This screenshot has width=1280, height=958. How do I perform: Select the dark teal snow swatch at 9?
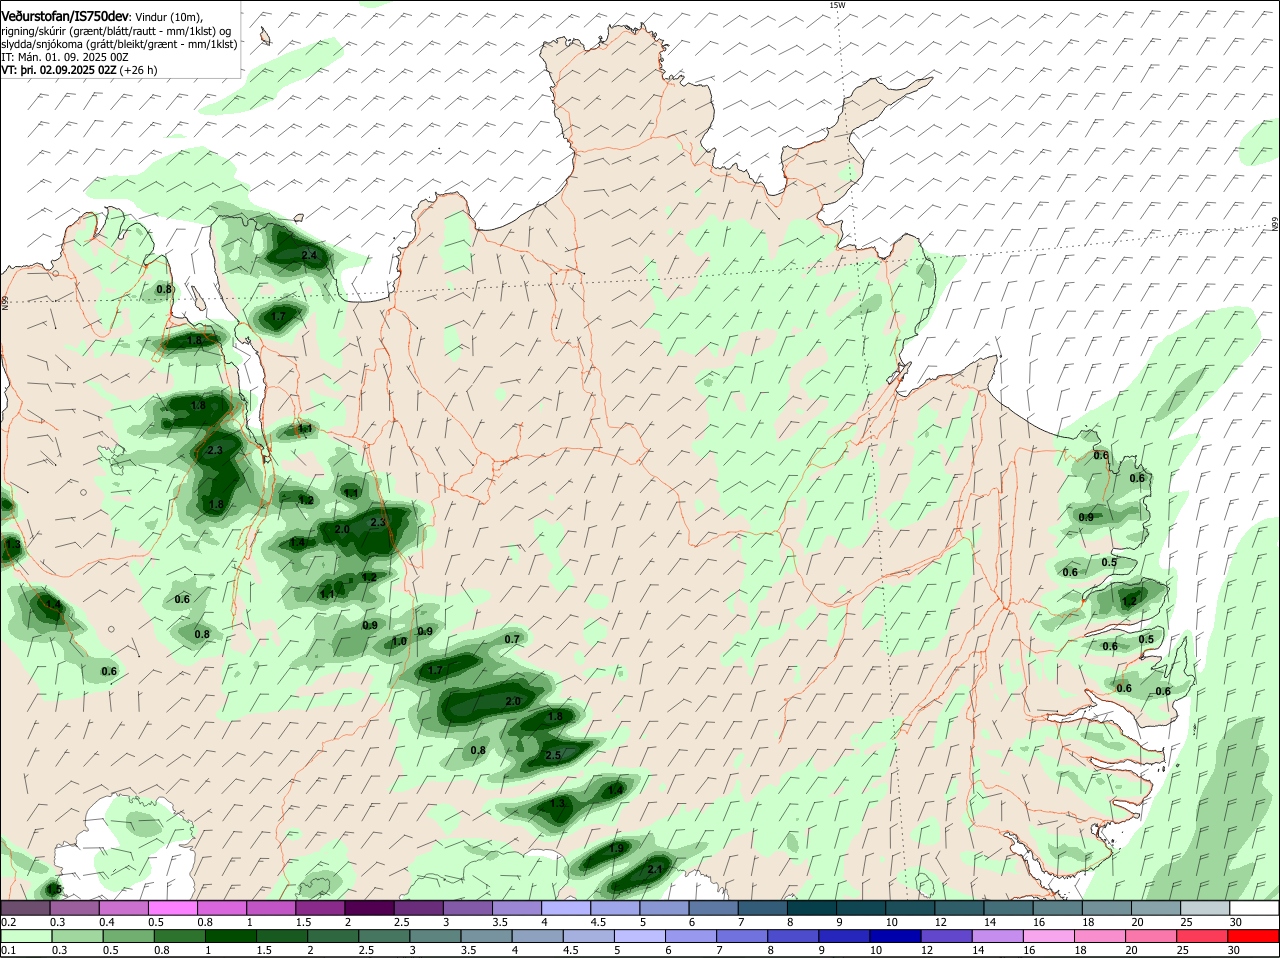click(861, 908)
